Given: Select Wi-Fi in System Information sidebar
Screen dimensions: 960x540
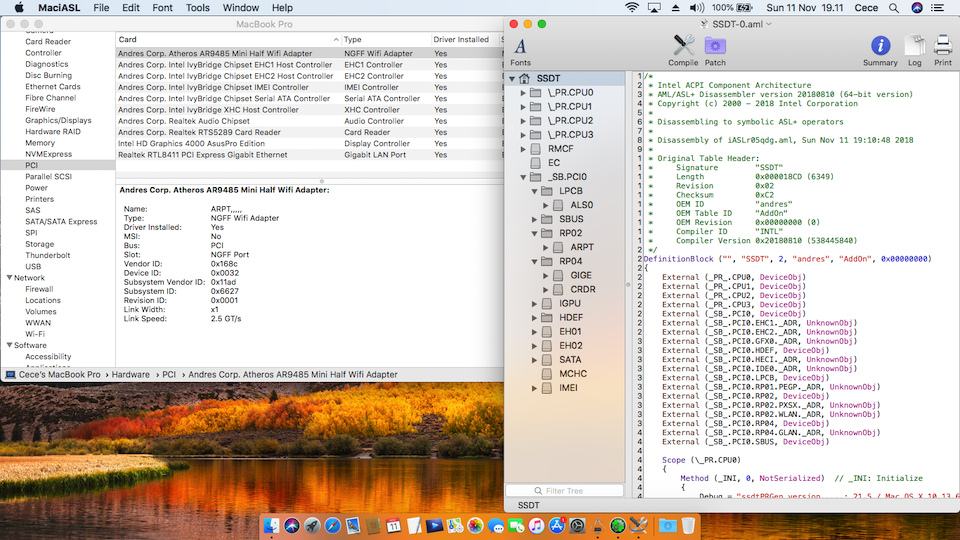Looking at the screenshot, I should (35, 334).
